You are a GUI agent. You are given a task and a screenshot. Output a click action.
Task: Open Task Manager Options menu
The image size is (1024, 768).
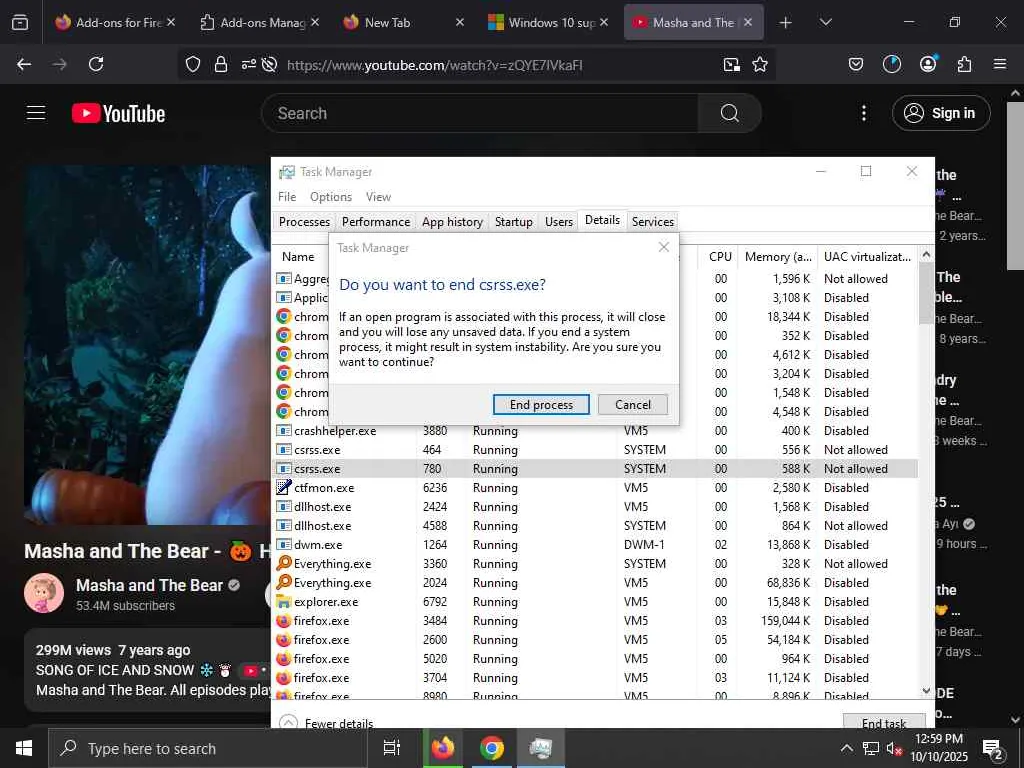coord(330,197)
